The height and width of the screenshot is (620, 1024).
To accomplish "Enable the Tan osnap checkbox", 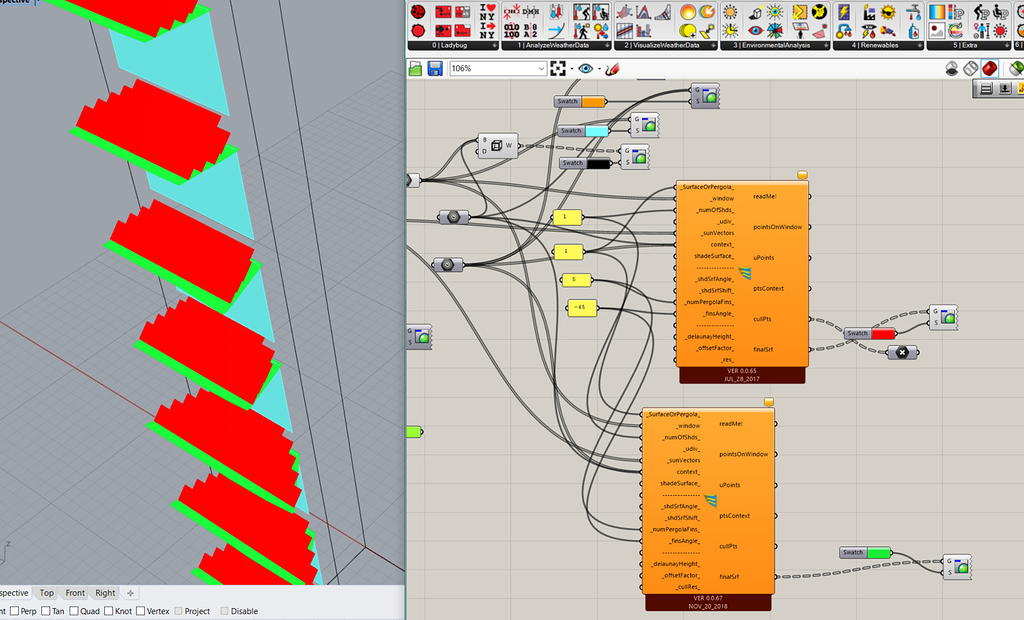I will coord(46,611).
